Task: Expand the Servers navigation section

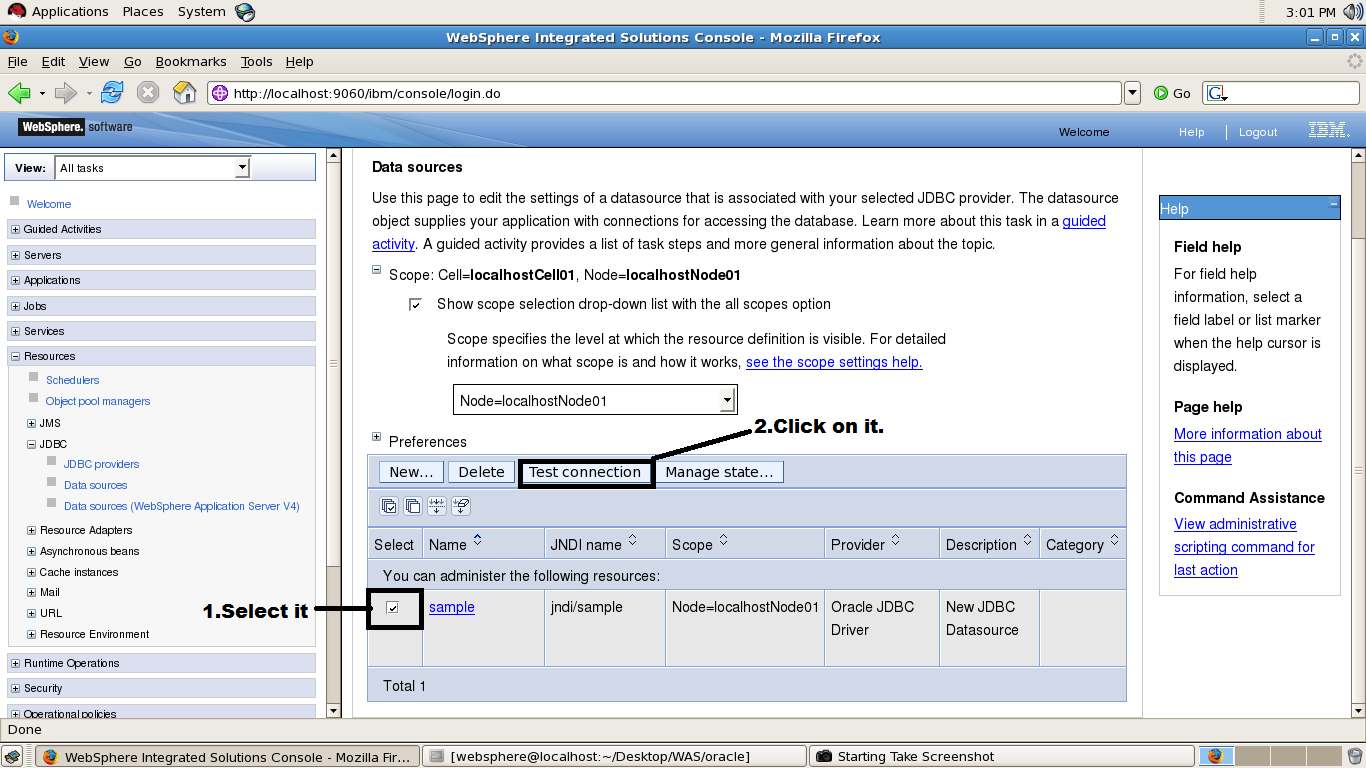Action: pyautogui.click(x=15, y=255)
